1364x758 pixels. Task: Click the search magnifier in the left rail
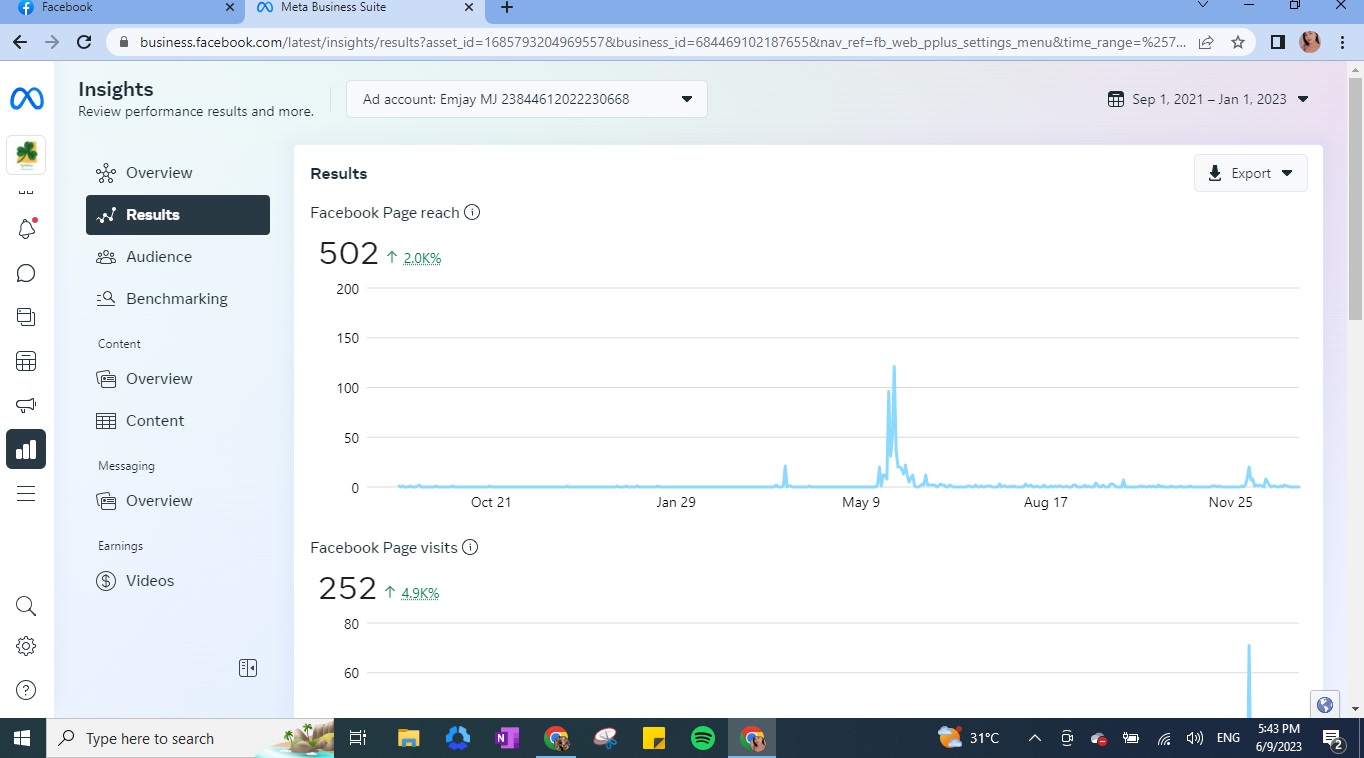tap(26, 606)
